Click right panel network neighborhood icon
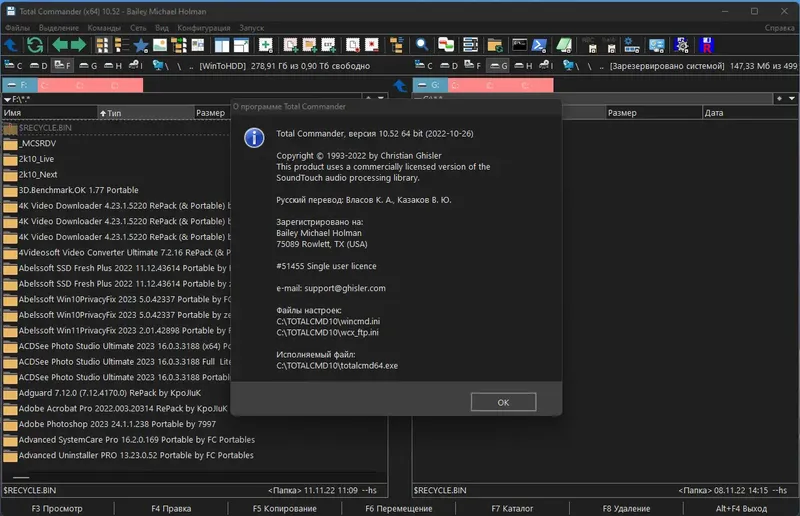800x516 pixels. coord(570,65)
